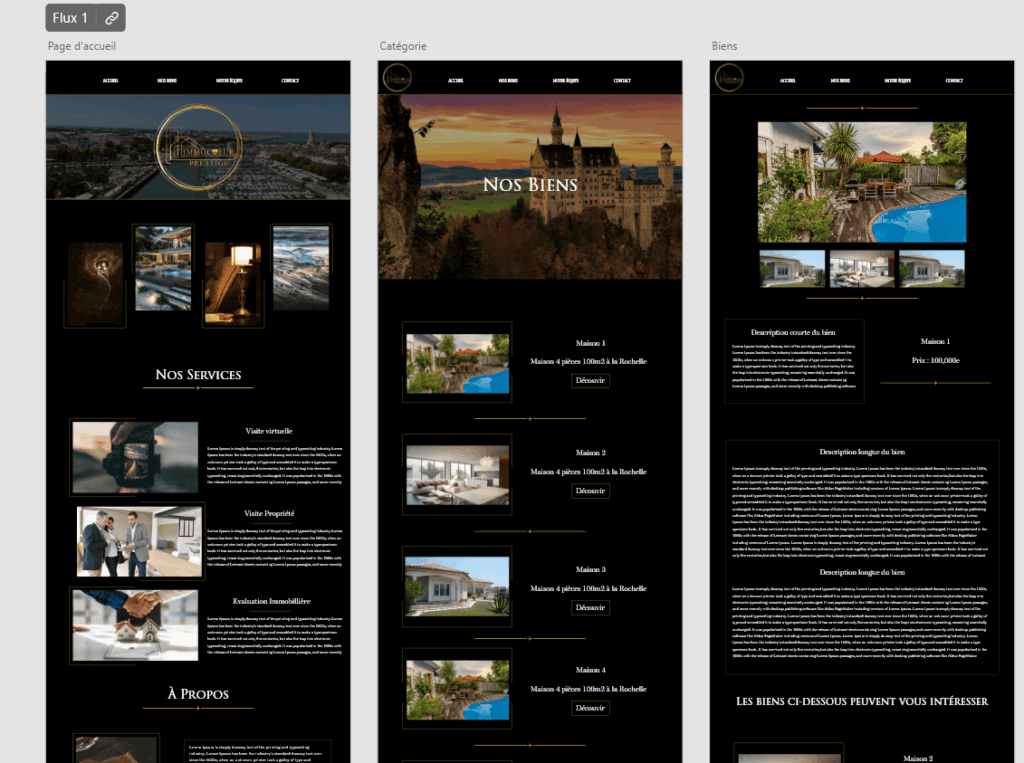Click the Maison 1 pool photo on Catégorie page
The height and width of the screenshot is (763, 1024).
click(x=456, y=363)
